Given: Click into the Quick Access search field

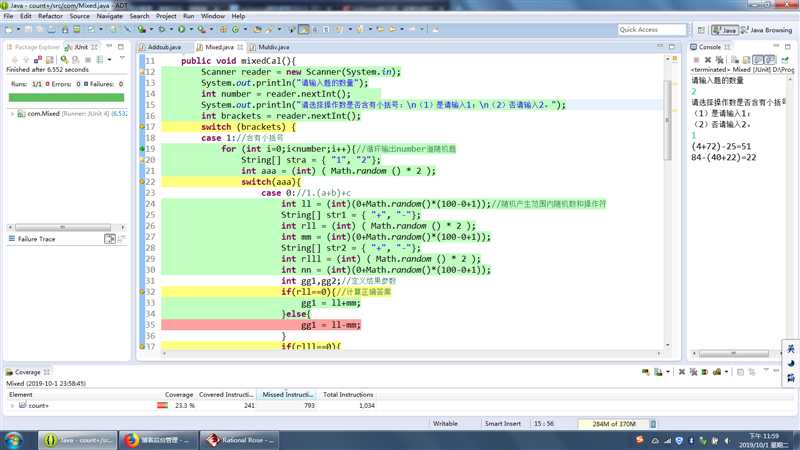Looking at the screenshot, I should 652,30.
